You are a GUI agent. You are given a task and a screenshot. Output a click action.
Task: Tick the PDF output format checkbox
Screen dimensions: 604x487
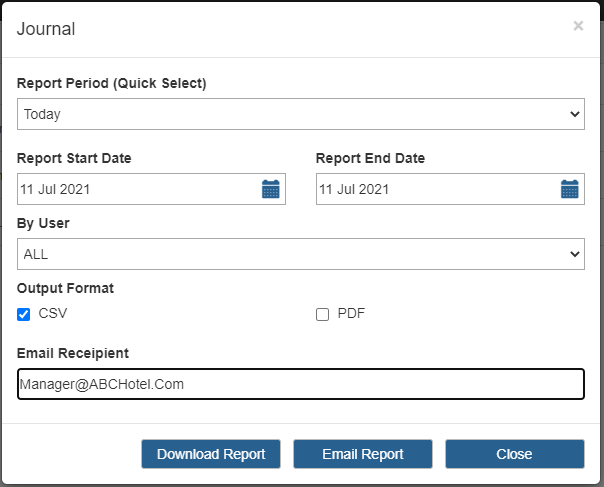click(x=322, y=314)
